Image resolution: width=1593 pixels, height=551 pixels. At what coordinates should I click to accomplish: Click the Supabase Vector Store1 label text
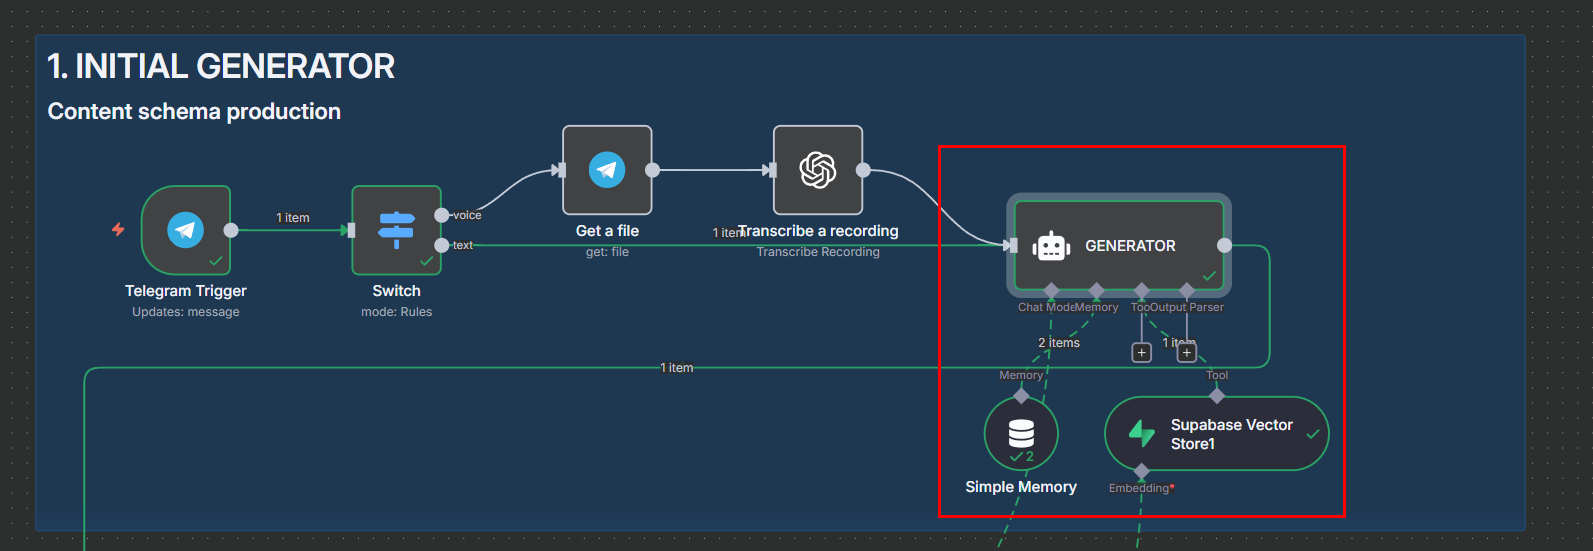pos(1231,434)
